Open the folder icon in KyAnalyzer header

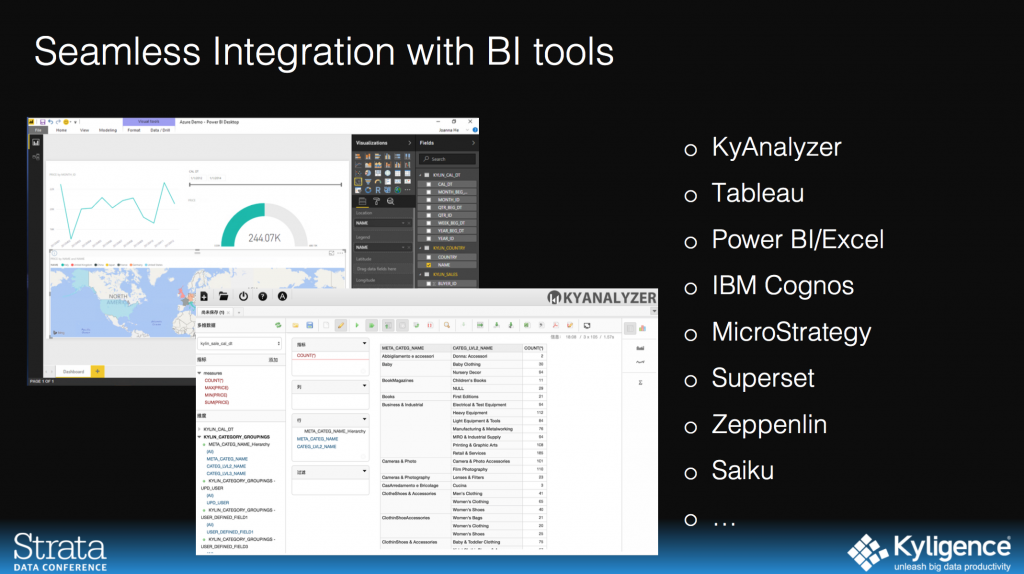point(224,297)
